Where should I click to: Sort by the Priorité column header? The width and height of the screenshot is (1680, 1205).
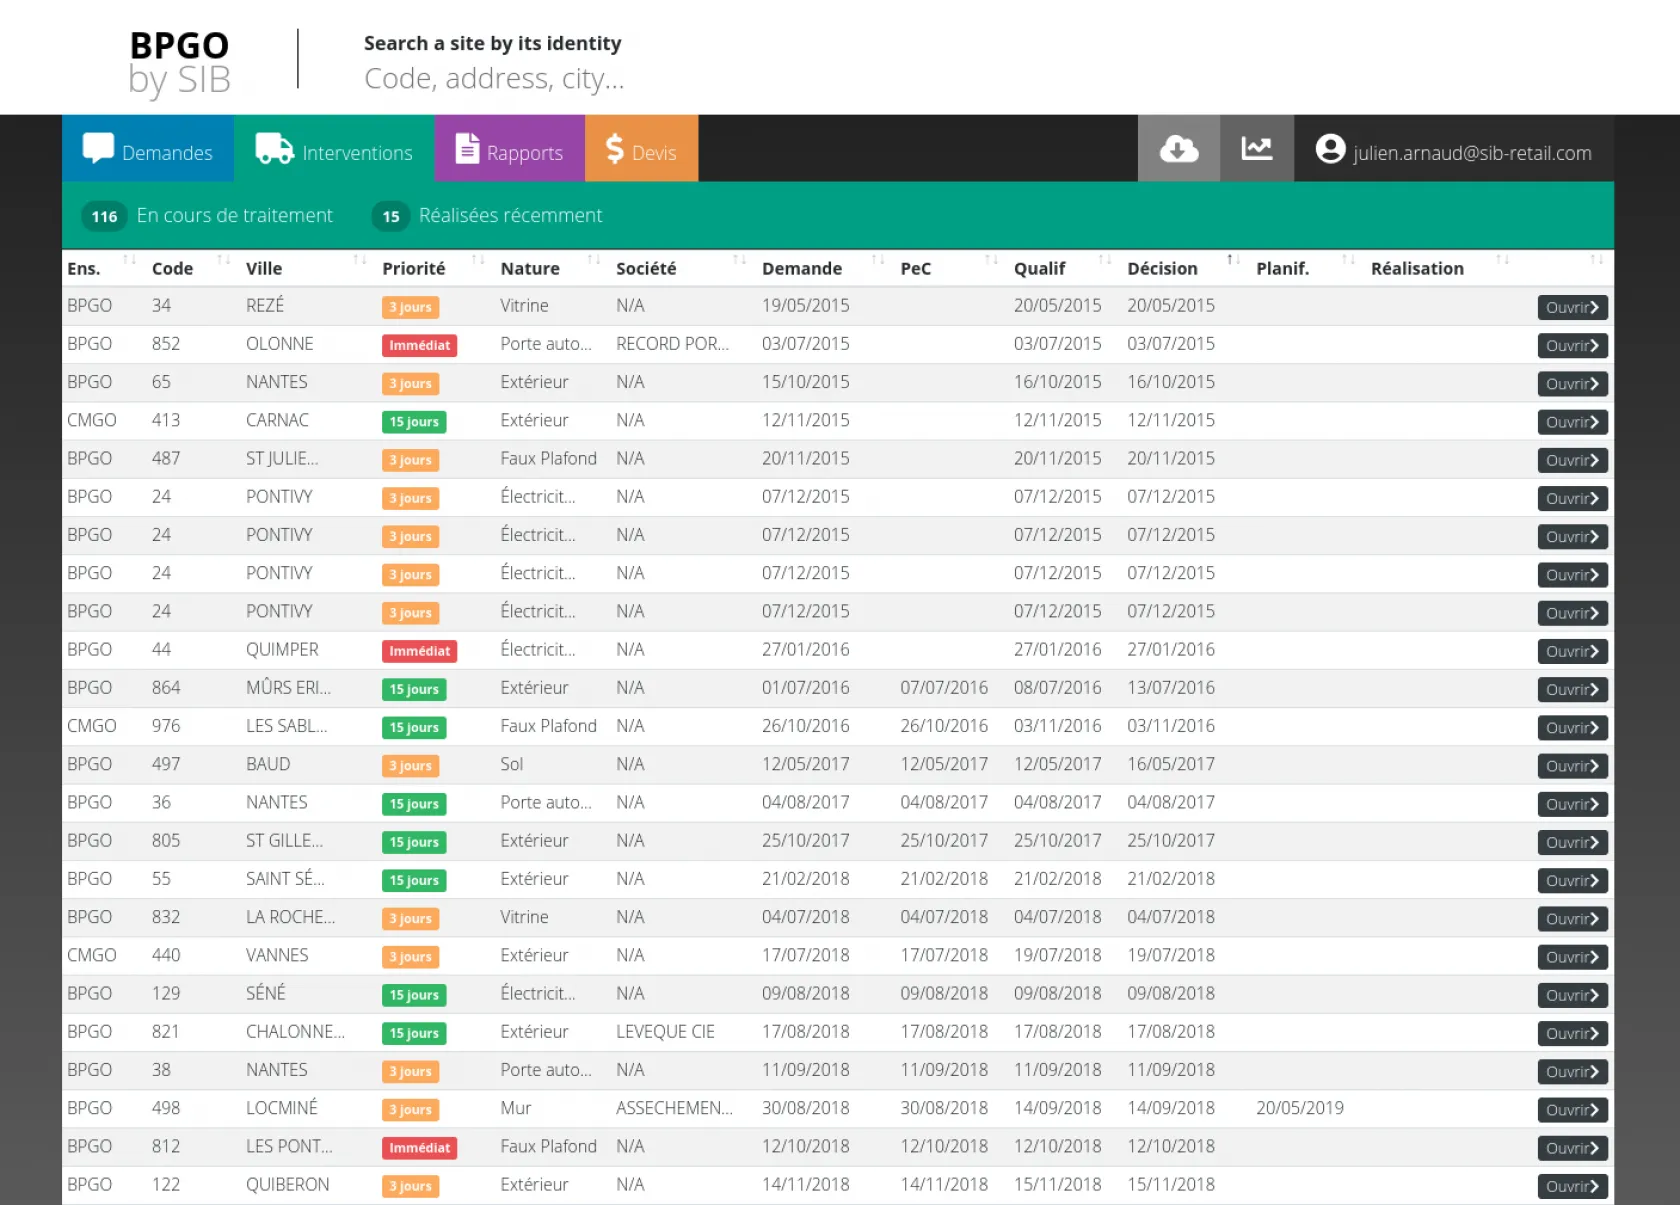pyautogui.click(x=413, y=268)
